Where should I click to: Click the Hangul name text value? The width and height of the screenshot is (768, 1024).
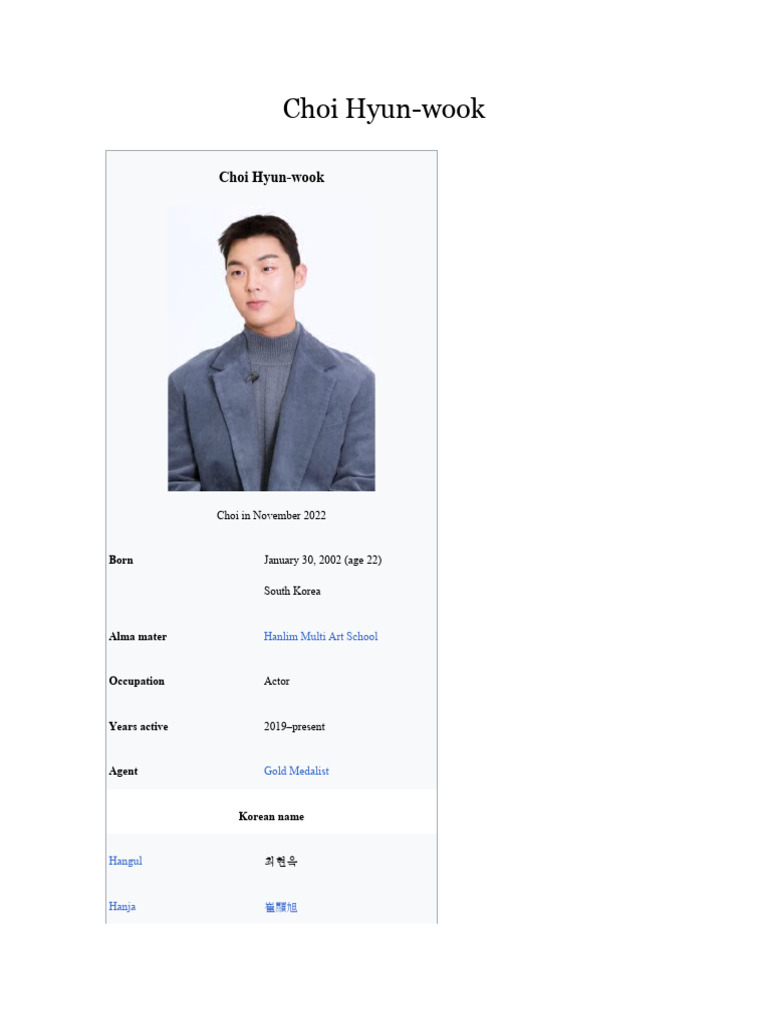(x=281, y=861)
